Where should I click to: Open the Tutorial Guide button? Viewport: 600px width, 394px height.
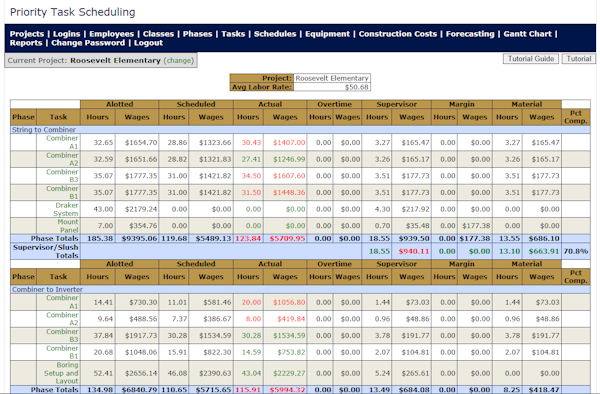tap(530, 59)
